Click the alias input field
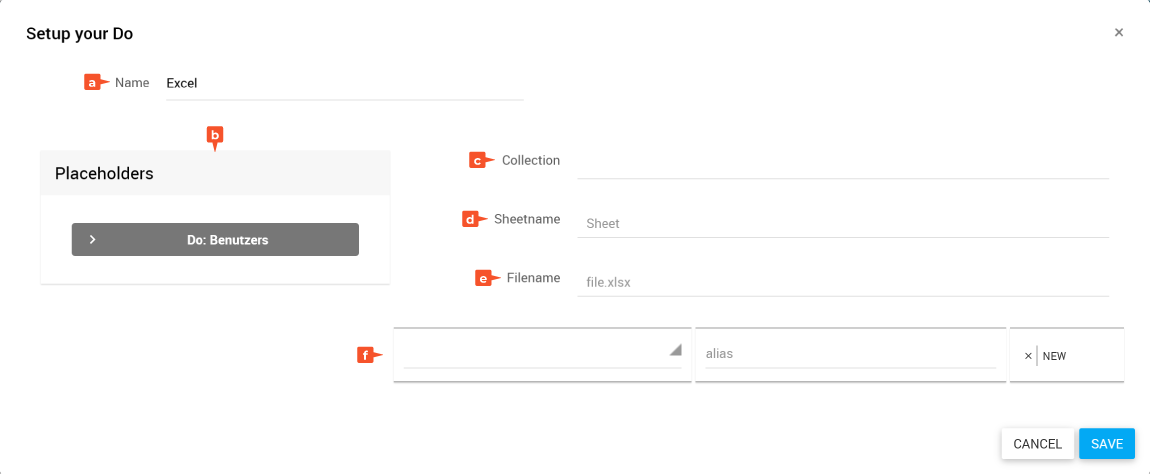Image resolution: width=1150 pixels, height=474 pixels. click(850, 353)
